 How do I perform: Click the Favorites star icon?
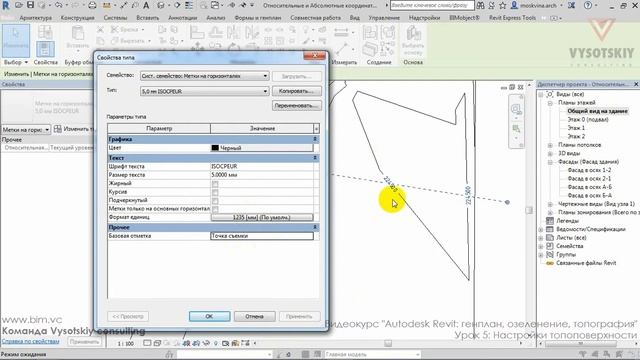point(502,6)
